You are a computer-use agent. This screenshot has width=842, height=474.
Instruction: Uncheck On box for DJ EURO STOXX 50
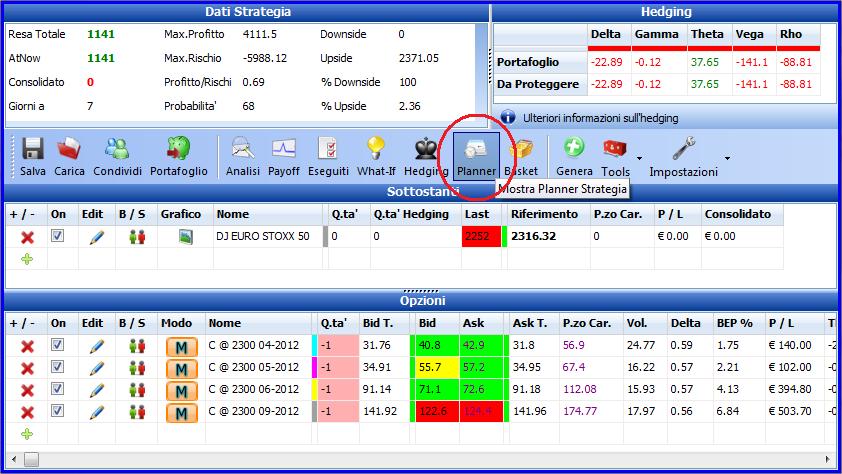(x=57, y=236)
